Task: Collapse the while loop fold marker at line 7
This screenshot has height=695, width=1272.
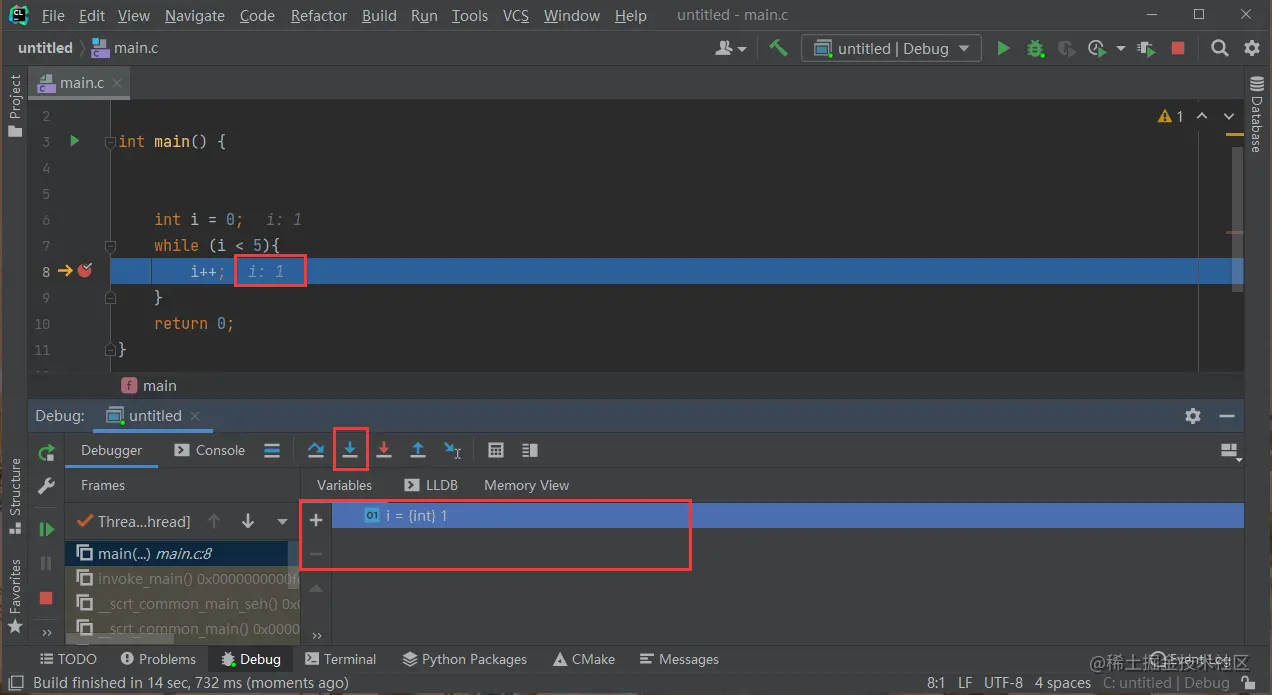Action: [111, 246]
